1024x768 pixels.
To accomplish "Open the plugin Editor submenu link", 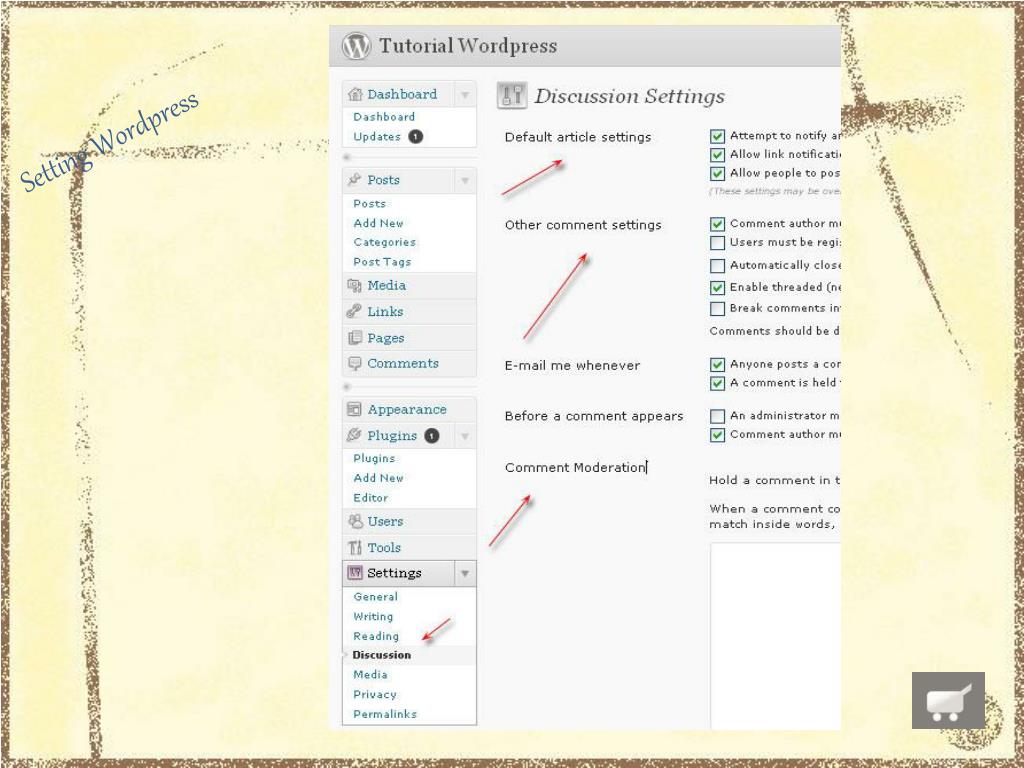I will pyautogui.click(x=370, y=498).
